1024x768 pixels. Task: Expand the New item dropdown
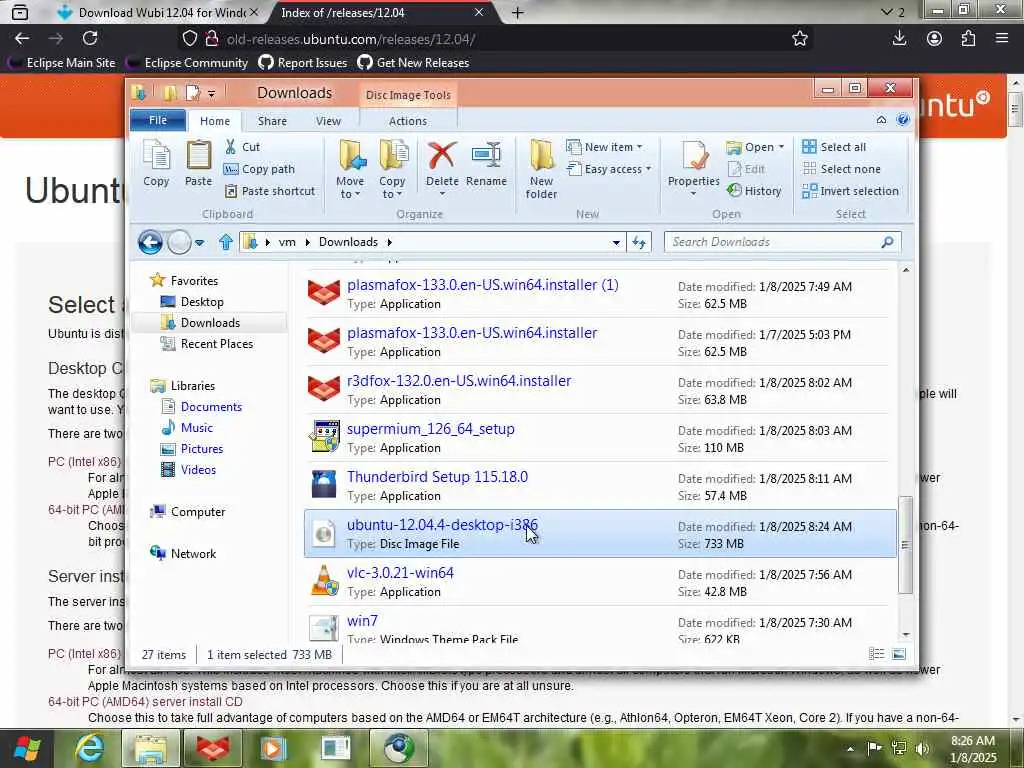[x=604, y=147]
